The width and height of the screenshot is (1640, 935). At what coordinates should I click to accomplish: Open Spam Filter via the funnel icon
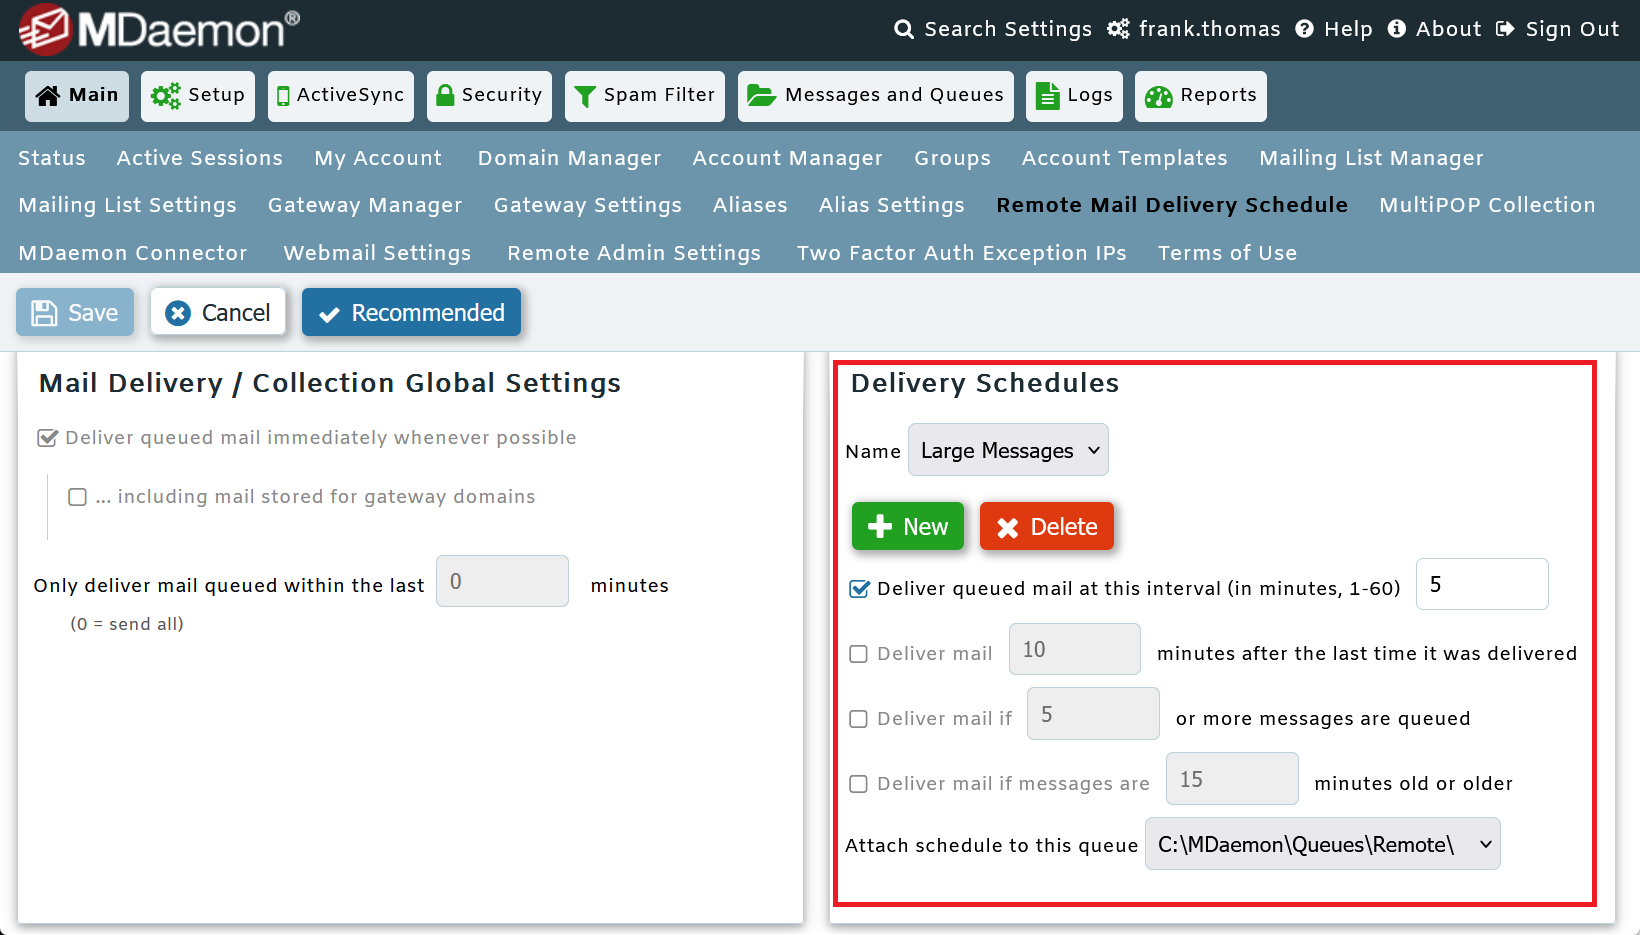coord(584,95)
